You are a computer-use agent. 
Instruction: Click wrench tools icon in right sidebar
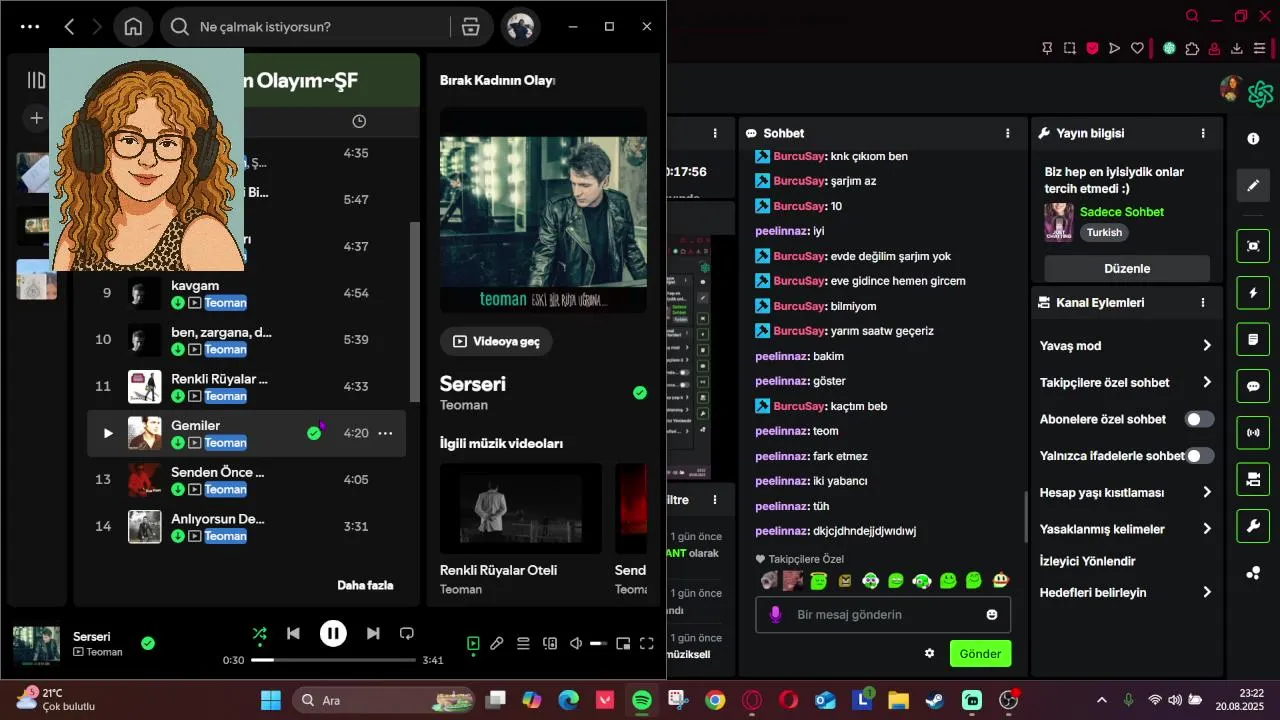coord(1253,525)
